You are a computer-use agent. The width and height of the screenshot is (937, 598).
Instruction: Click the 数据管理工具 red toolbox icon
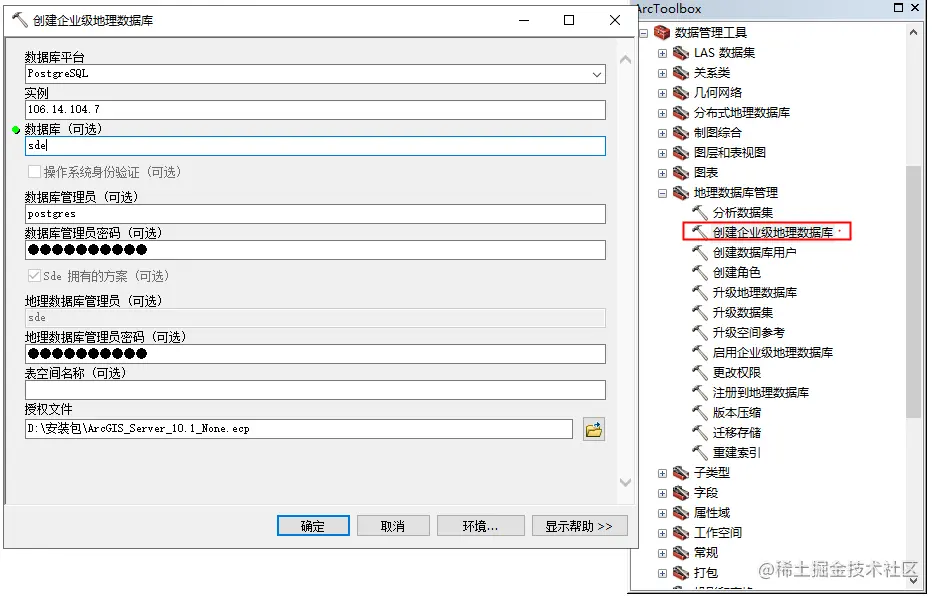(662, 32)
